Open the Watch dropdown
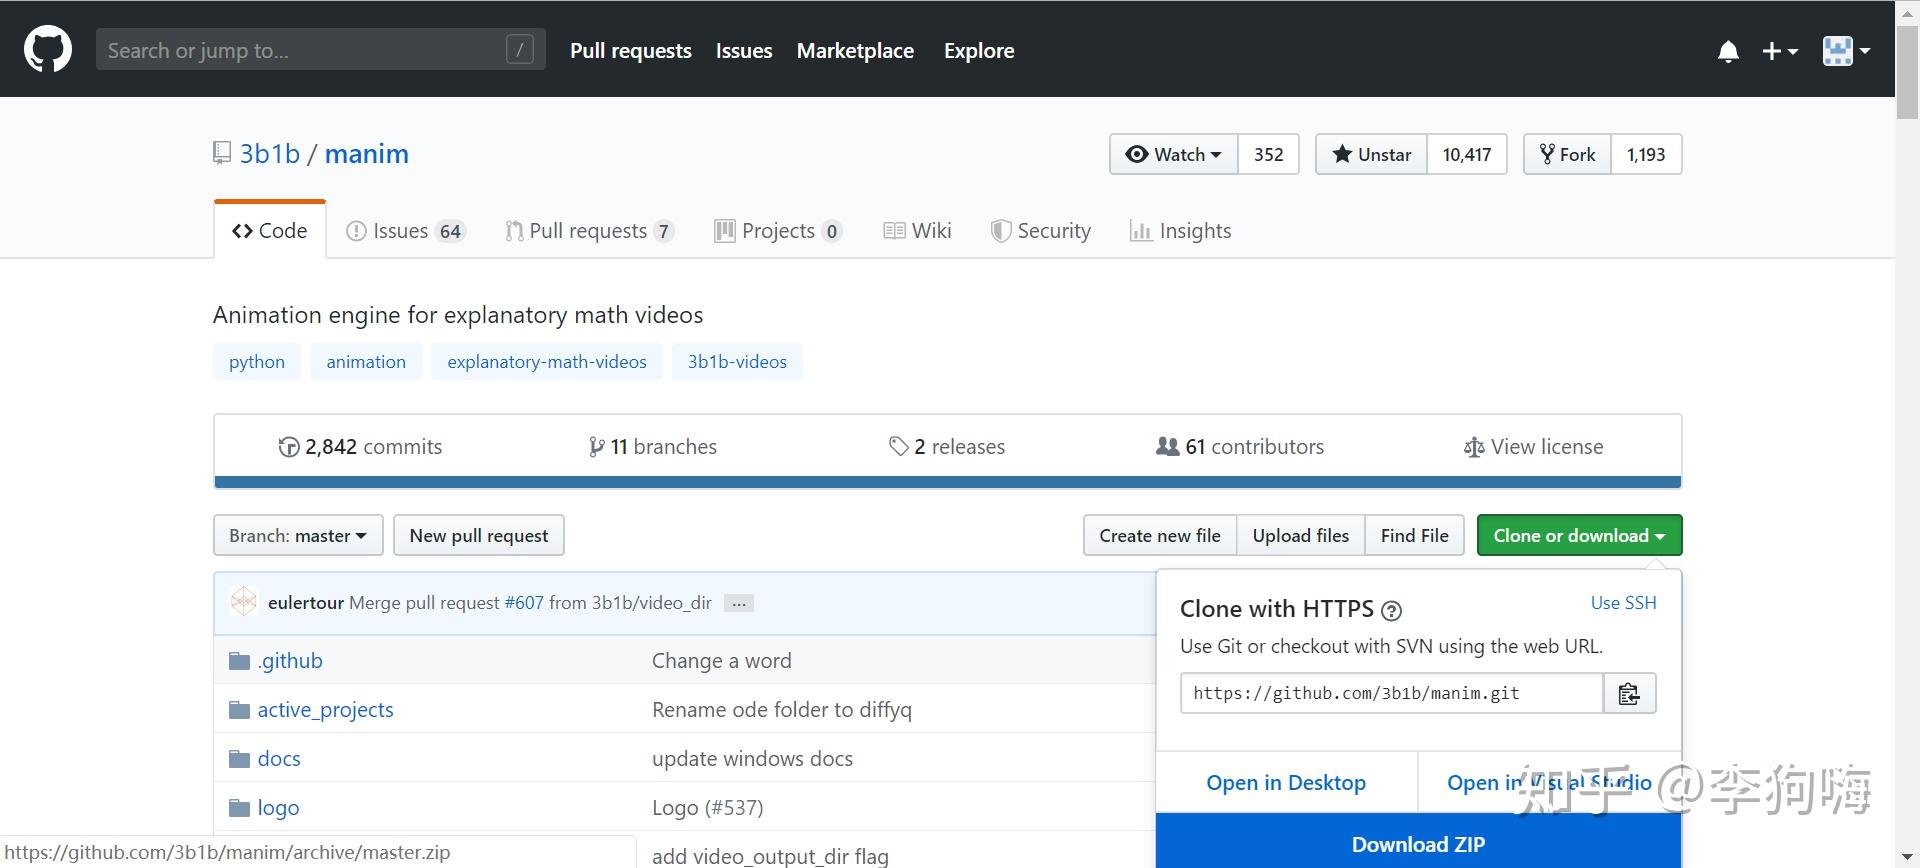This screenshot has width=1920, height=868. pyautogui.click(x=1174, y=154)
